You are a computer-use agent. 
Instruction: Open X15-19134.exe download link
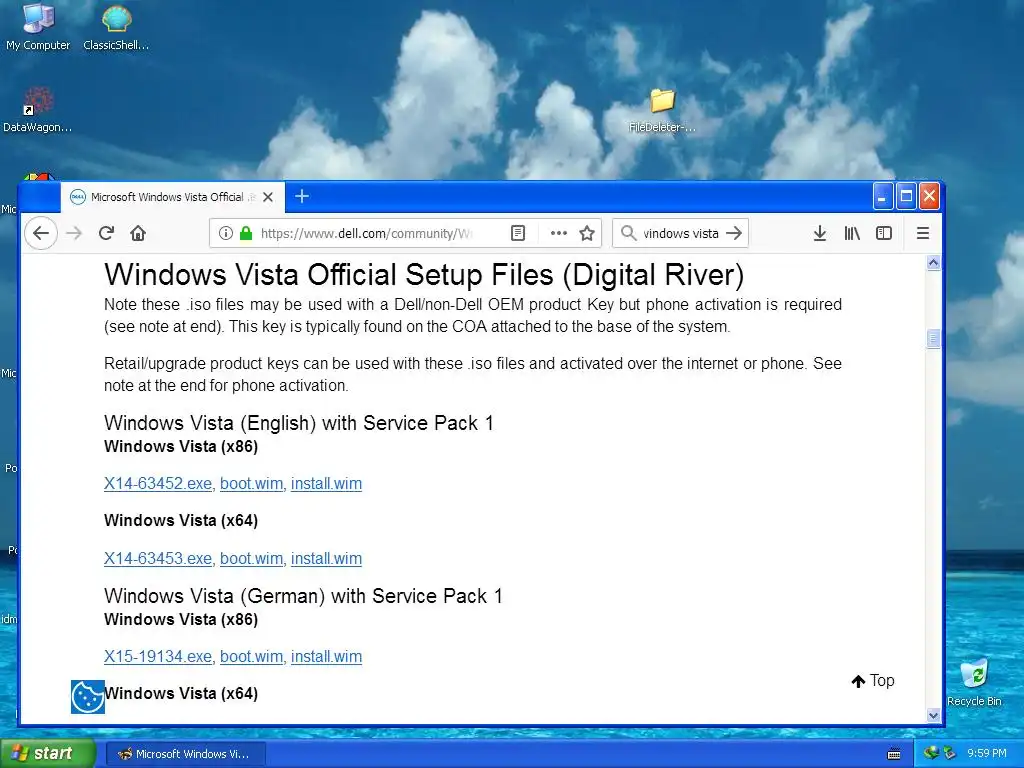158,657
